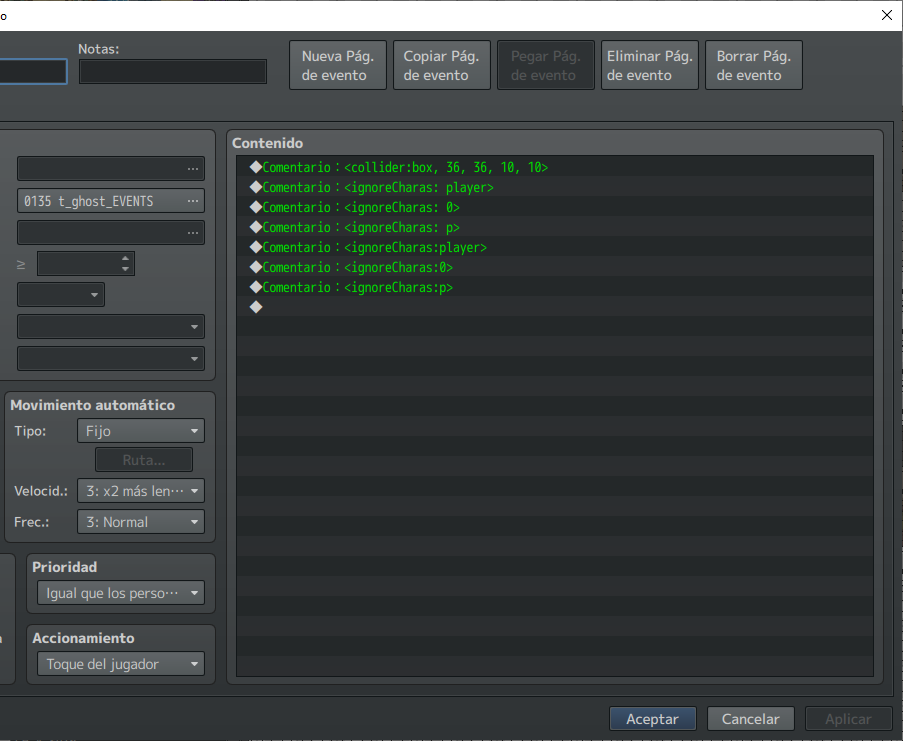The height and width of the screenshot is (741, 903).
Task: Select the '<ignoreCharas: 0>' line with a space
Action: pyautogui.click(x=555, y=207)
